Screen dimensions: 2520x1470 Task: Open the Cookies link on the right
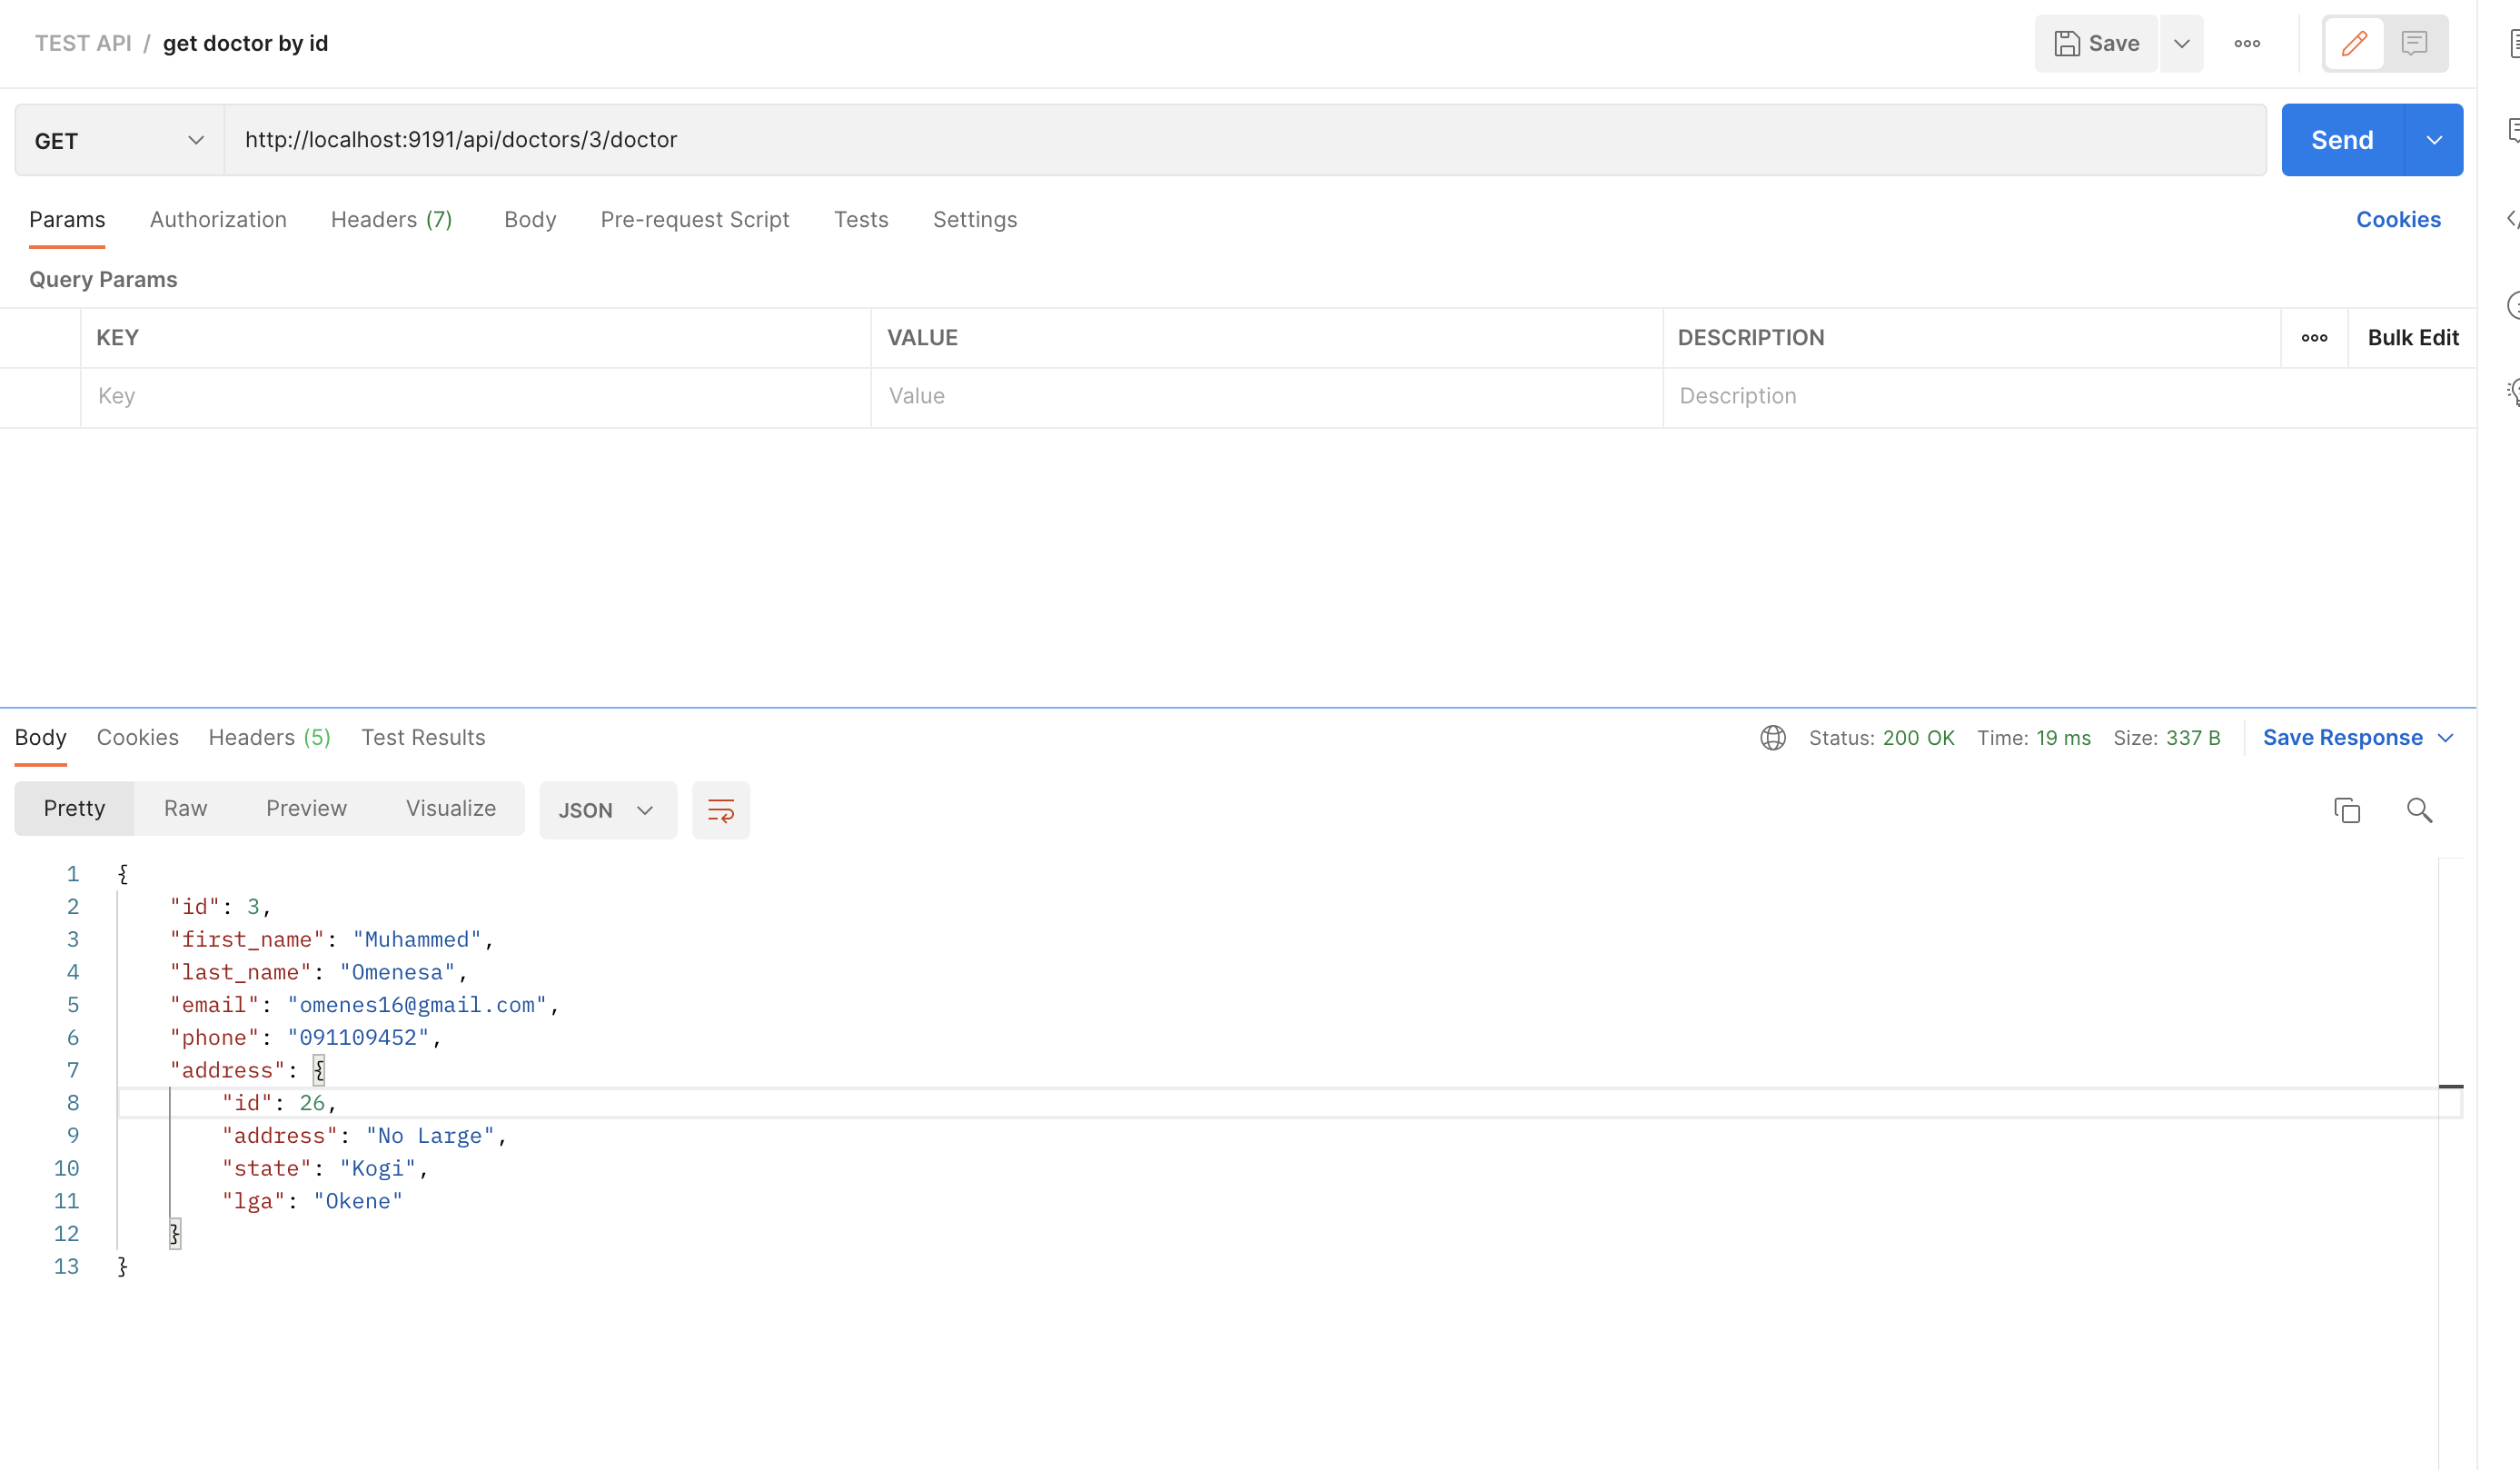click(2398, 219)
